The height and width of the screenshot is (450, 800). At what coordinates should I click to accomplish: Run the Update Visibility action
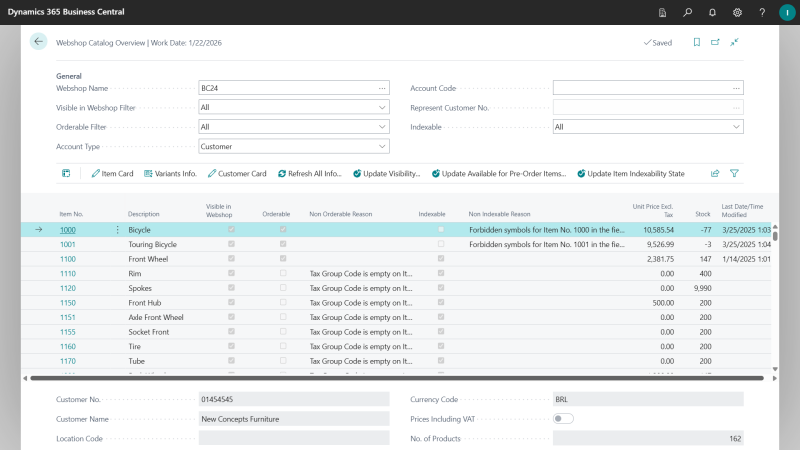(387, 173)
